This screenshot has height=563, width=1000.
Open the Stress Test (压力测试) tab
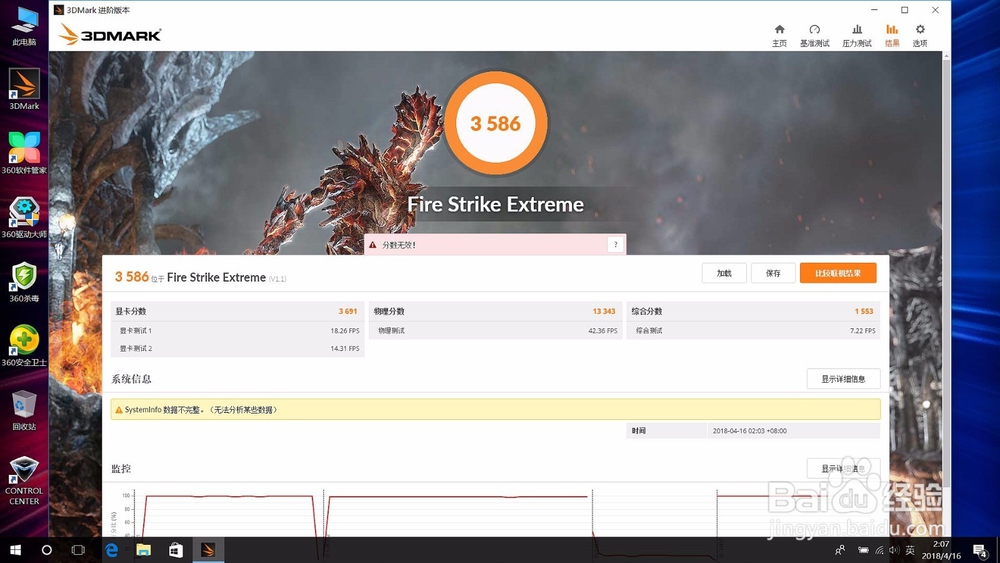click(857, 36)
